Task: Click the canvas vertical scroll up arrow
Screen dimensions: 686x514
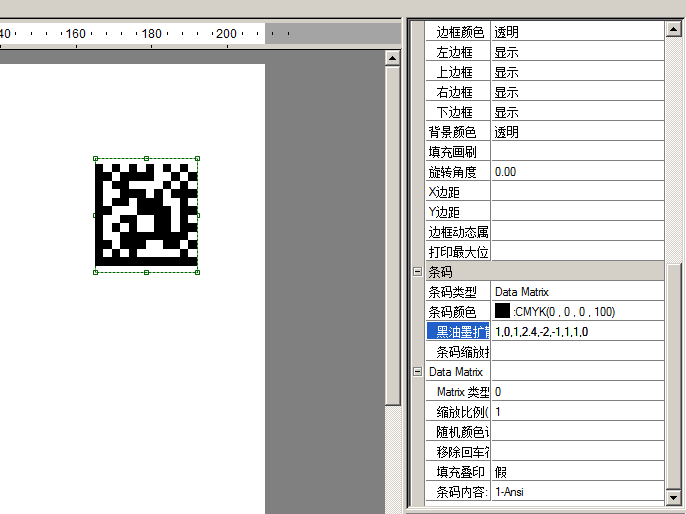Action: (x=392, y=58)
